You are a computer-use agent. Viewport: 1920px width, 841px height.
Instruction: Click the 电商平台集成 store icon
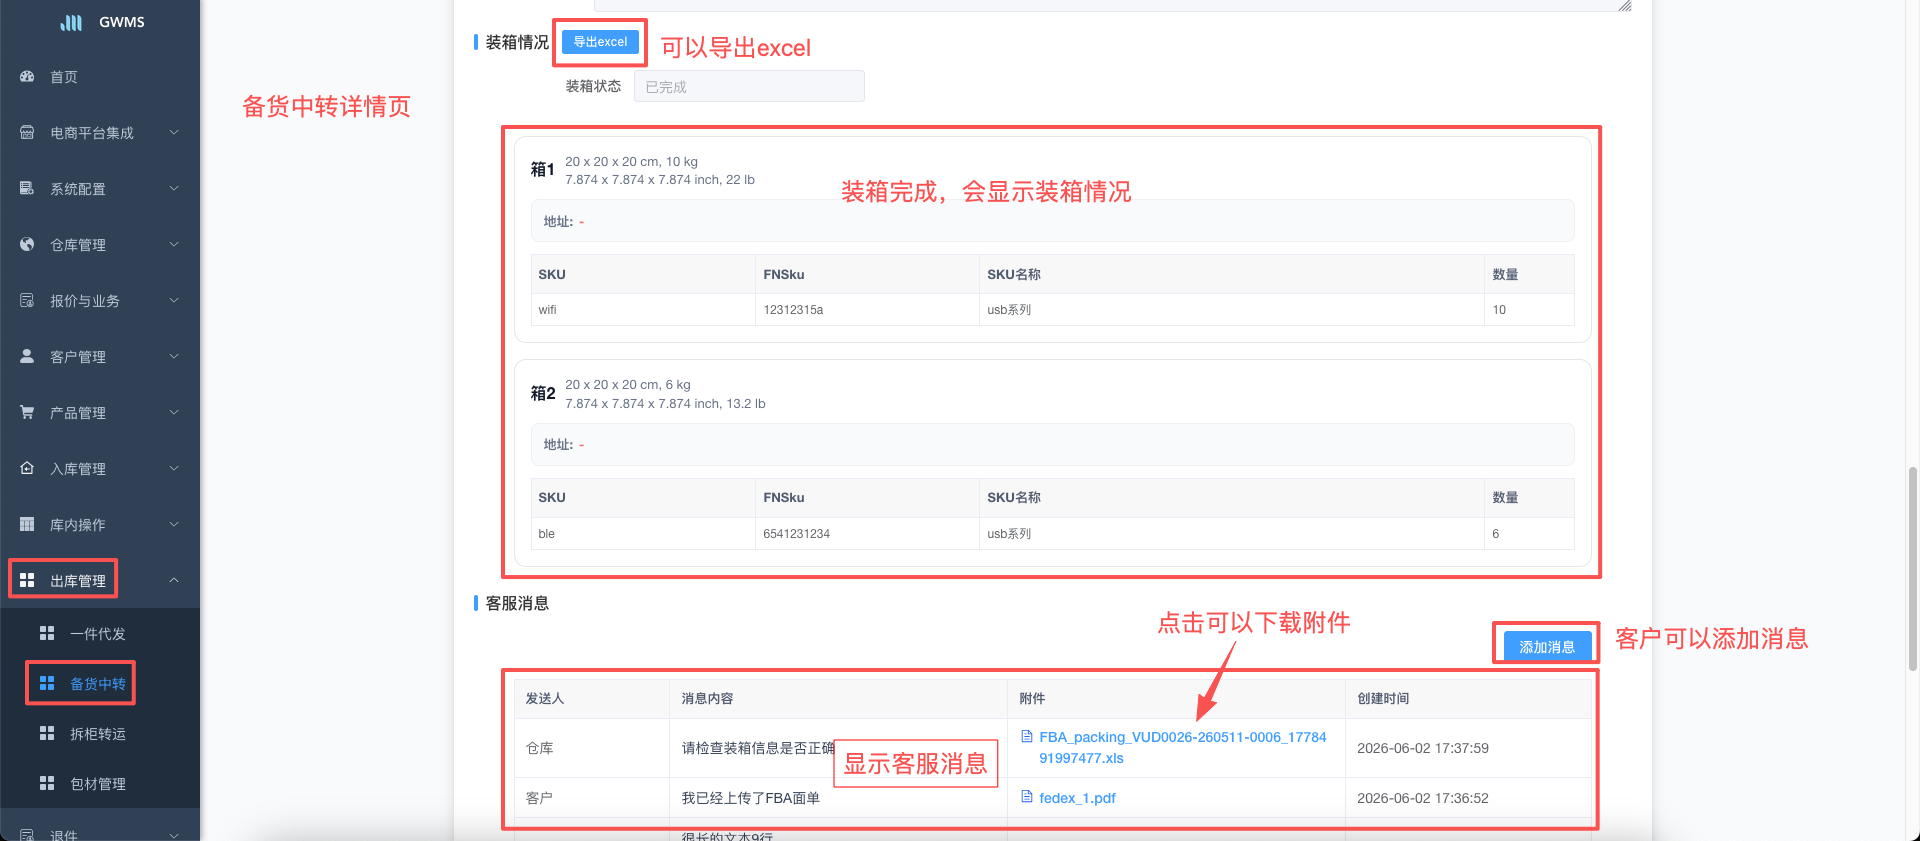[27, 133]
